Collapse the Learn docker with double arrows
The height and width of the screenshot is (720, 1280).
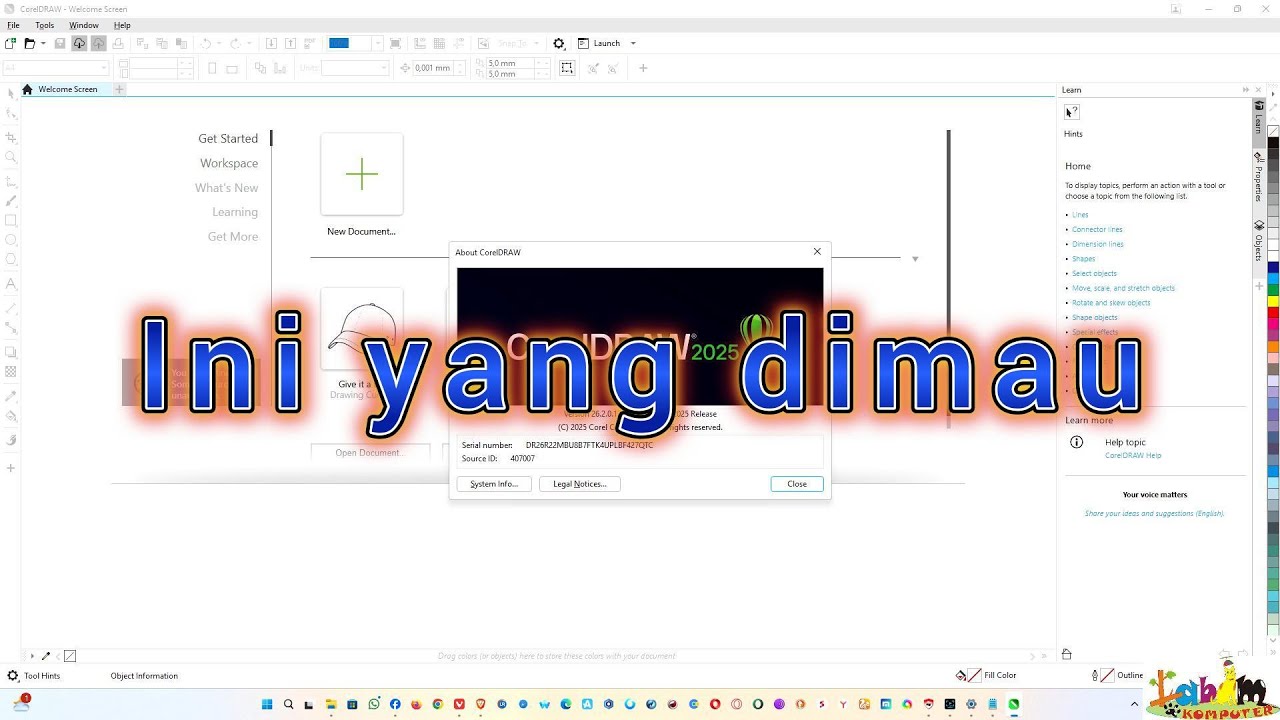pos(1246,90)
